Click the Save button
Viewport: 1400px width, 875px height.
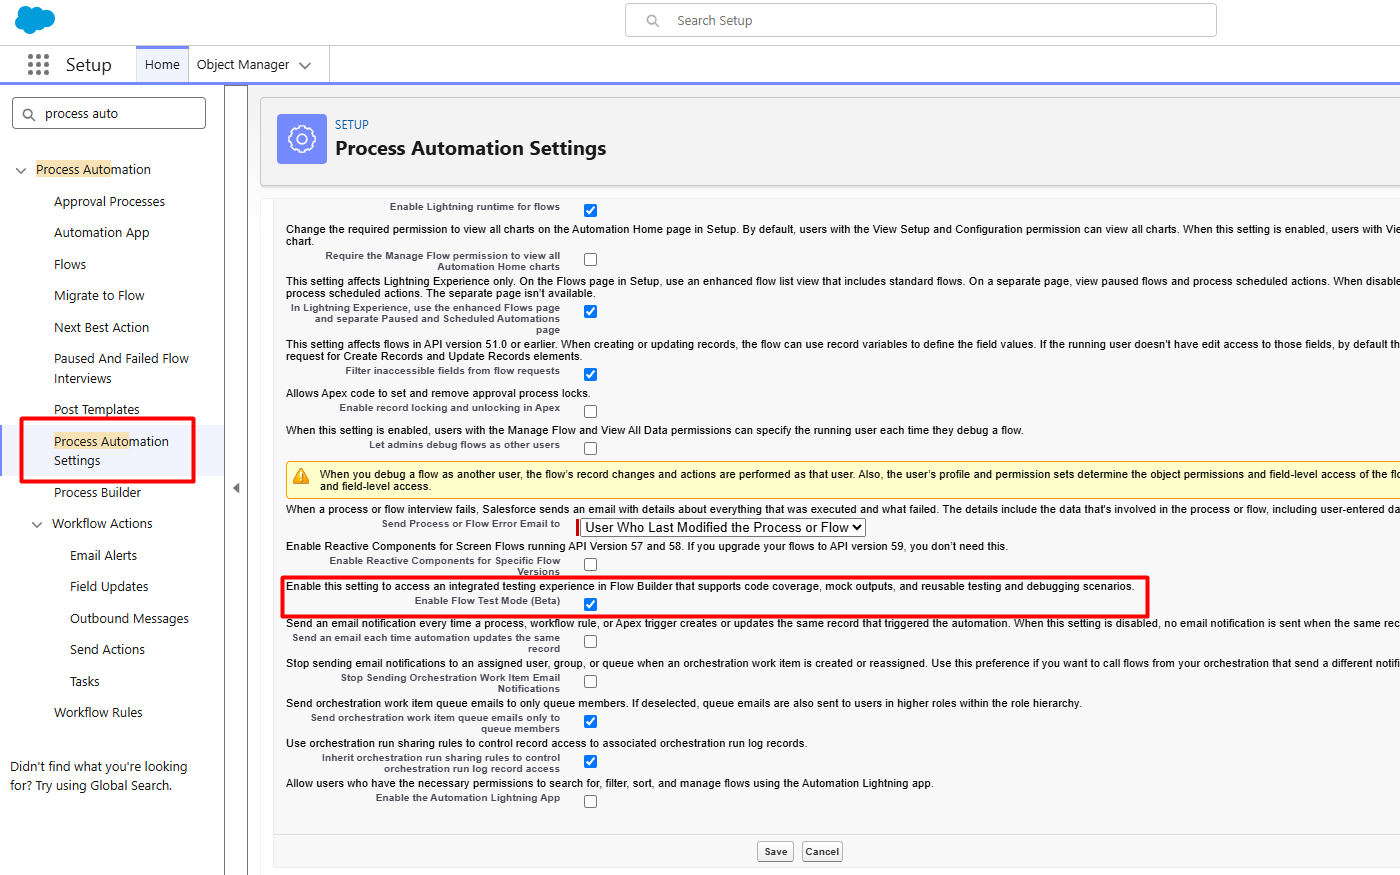(776, 852)
